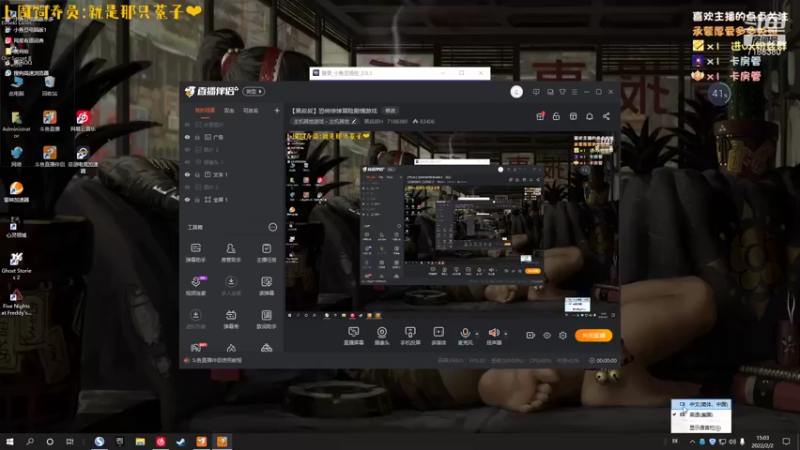This screenshot has width=800, height=450.
Task: Click the gift box icon with red badge
Action: 540,116
